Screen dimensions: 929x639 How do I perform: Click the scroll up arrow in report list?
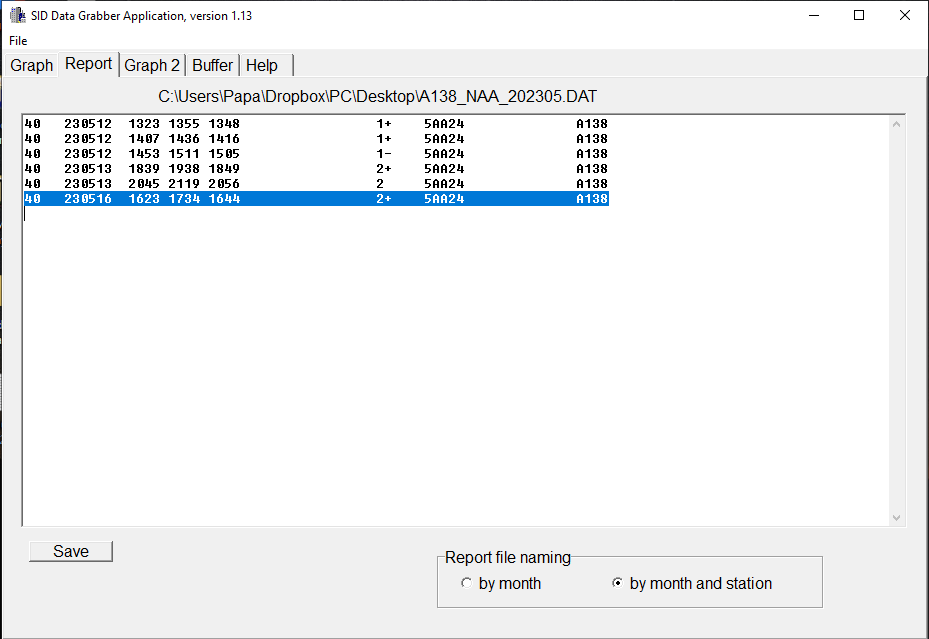pos(896,124)
